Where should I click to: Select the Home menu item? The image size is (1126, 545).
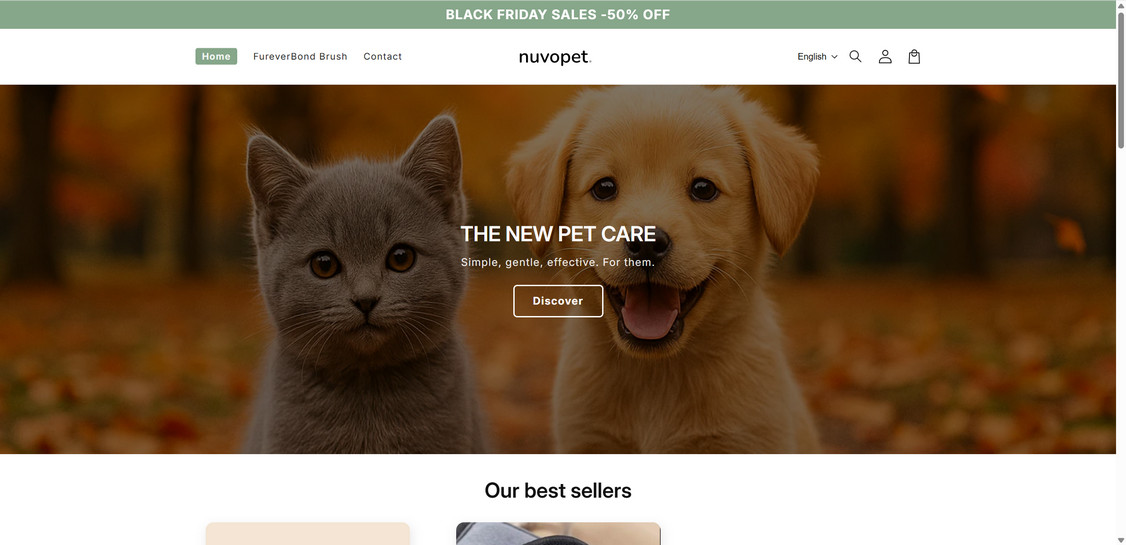(216, 56)
